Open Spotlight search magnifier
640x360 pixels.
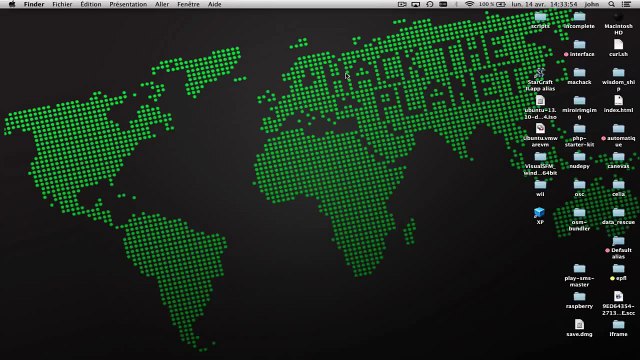611,4
